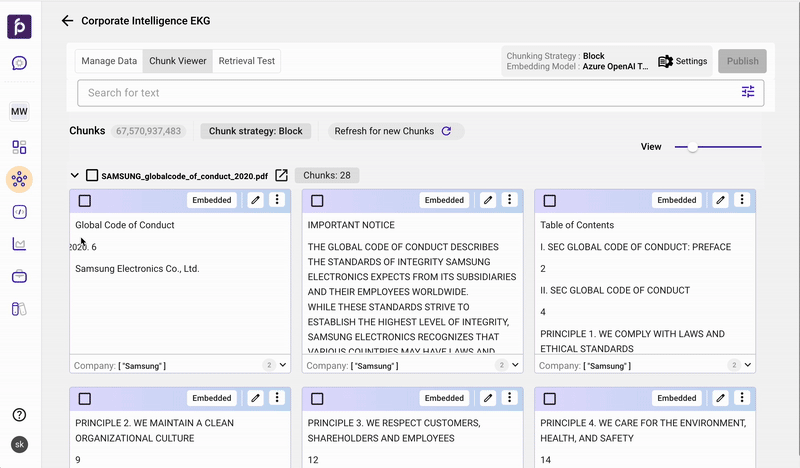Open SAMSUNG pdf in external viewer
Screen dimensions: 800x468
tap(282, 176)
